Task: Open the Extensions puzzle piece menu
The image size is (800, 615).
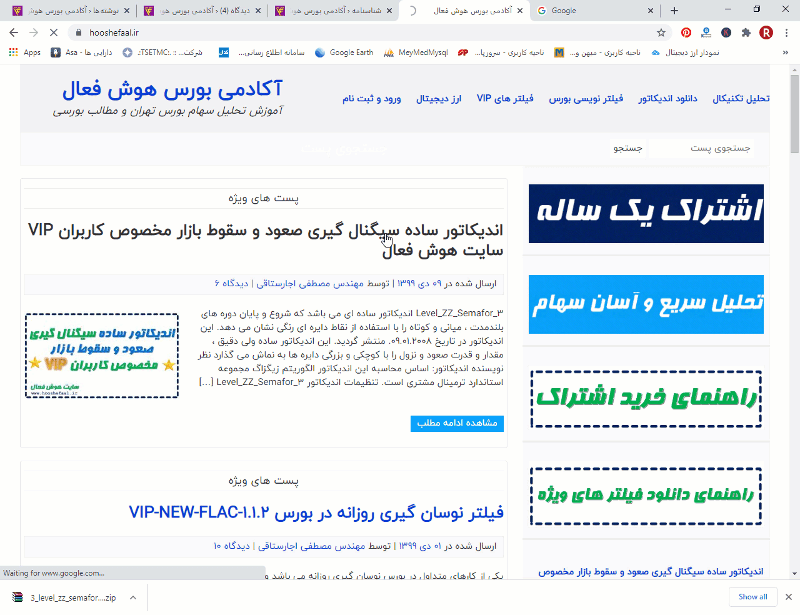Action: pyautogui.click(x=746, y=33)
